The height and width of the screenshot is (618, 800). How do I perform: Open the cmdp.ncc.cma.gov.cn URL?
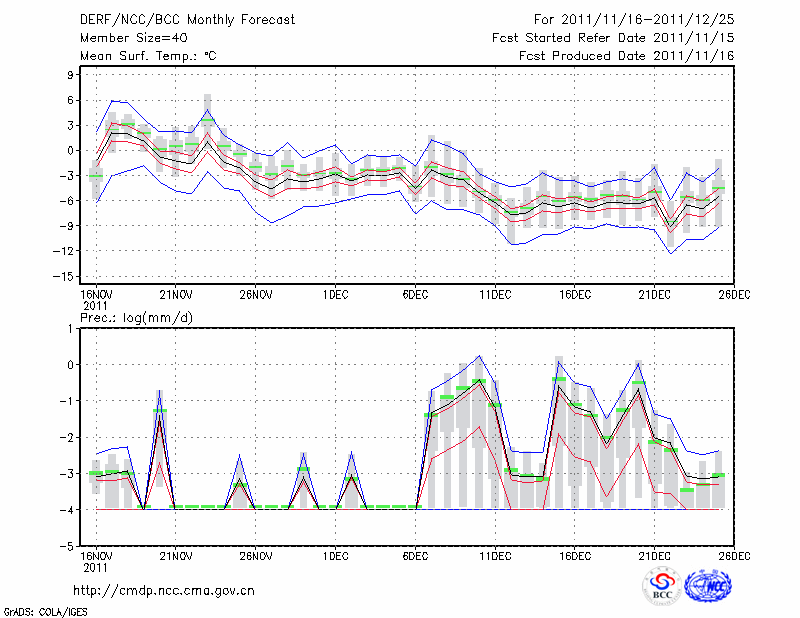tap(164, 589)
